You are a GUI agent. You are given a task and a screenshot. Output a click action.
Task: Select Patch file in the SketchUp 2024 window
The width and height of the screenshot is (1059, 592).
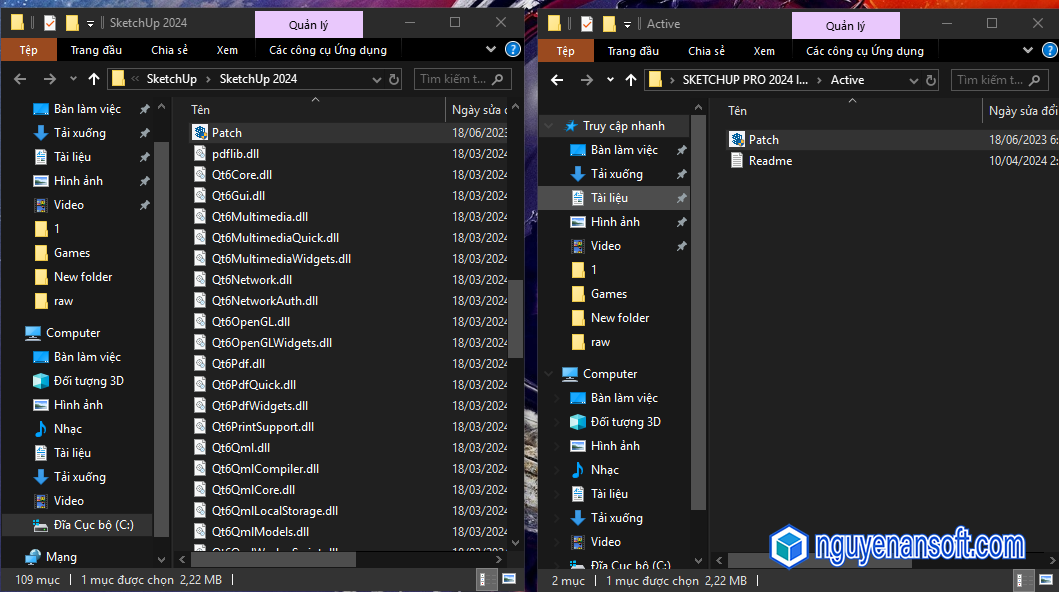pos(226,133)
